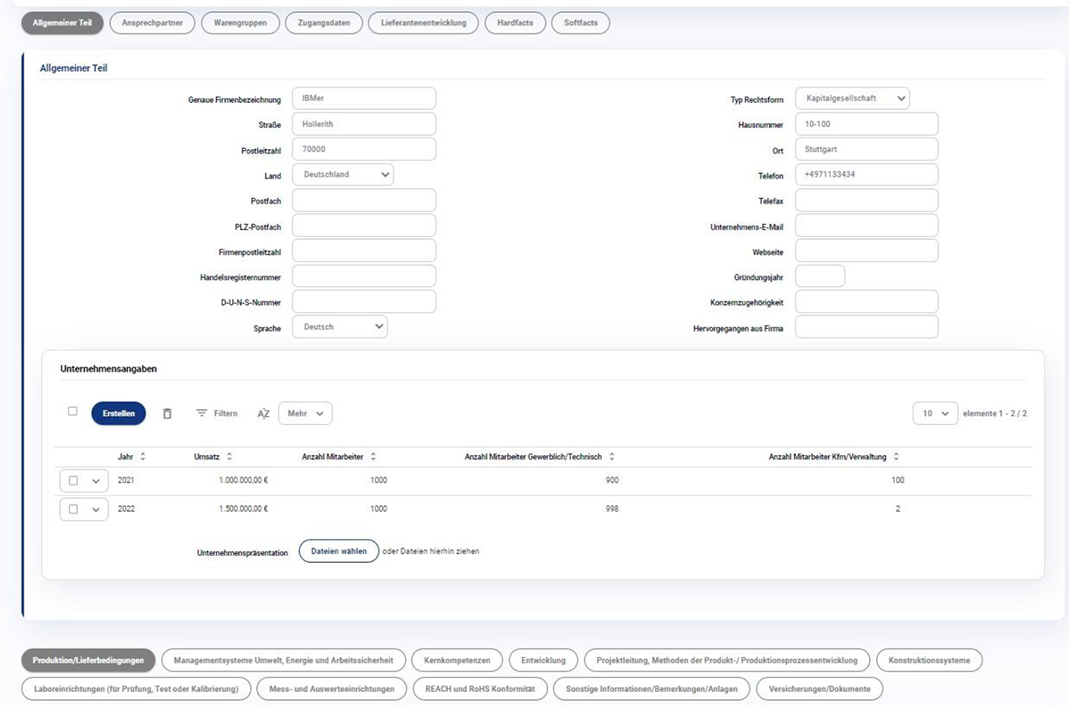Open the Mehr dropdown menu
The height and width of the screenshot is (705, 1069).
pyautogui.click(x=305, y=413)
